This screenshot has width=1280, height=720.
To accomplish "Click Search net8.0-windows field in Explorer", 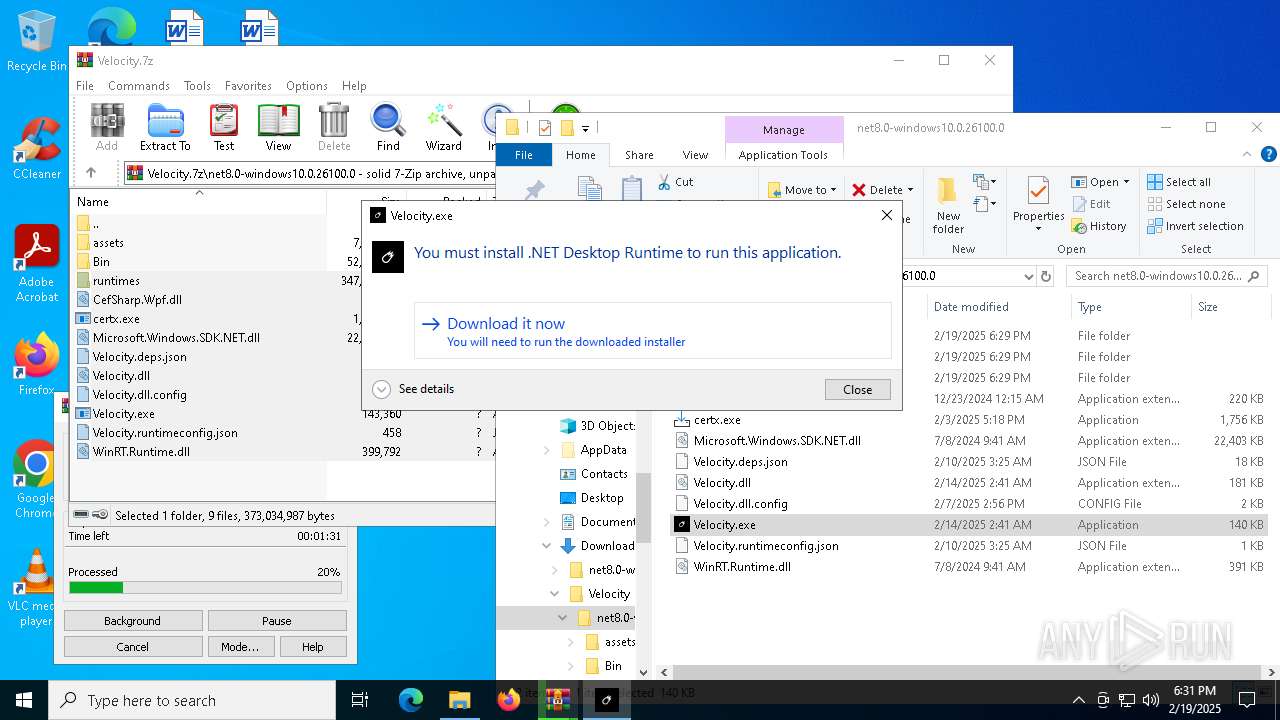I will [x=1166, y=276].
